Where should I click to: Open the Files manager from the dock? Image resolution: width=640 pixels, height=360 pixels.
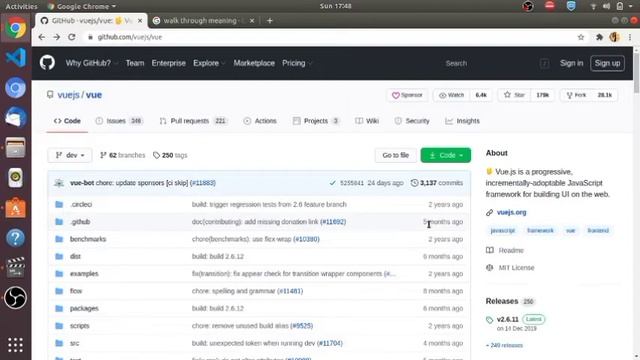coord(16,148)
